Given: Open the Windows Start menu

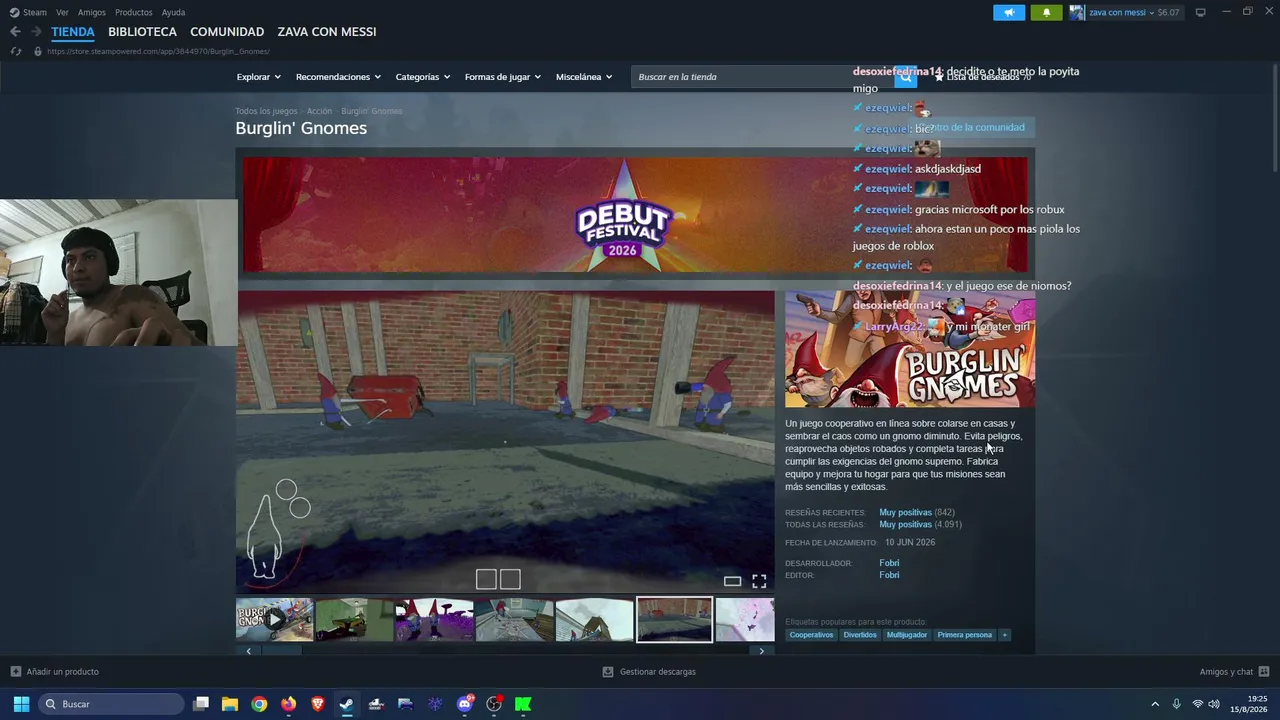Looking at the screenshot, I should pos(21,704).
